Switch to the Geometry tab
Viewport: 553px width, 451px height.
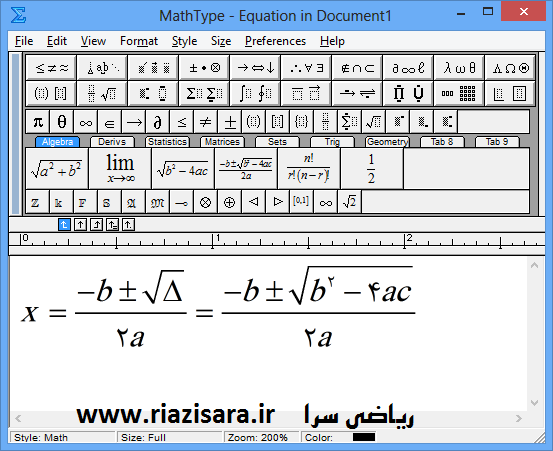click(387, 142)
